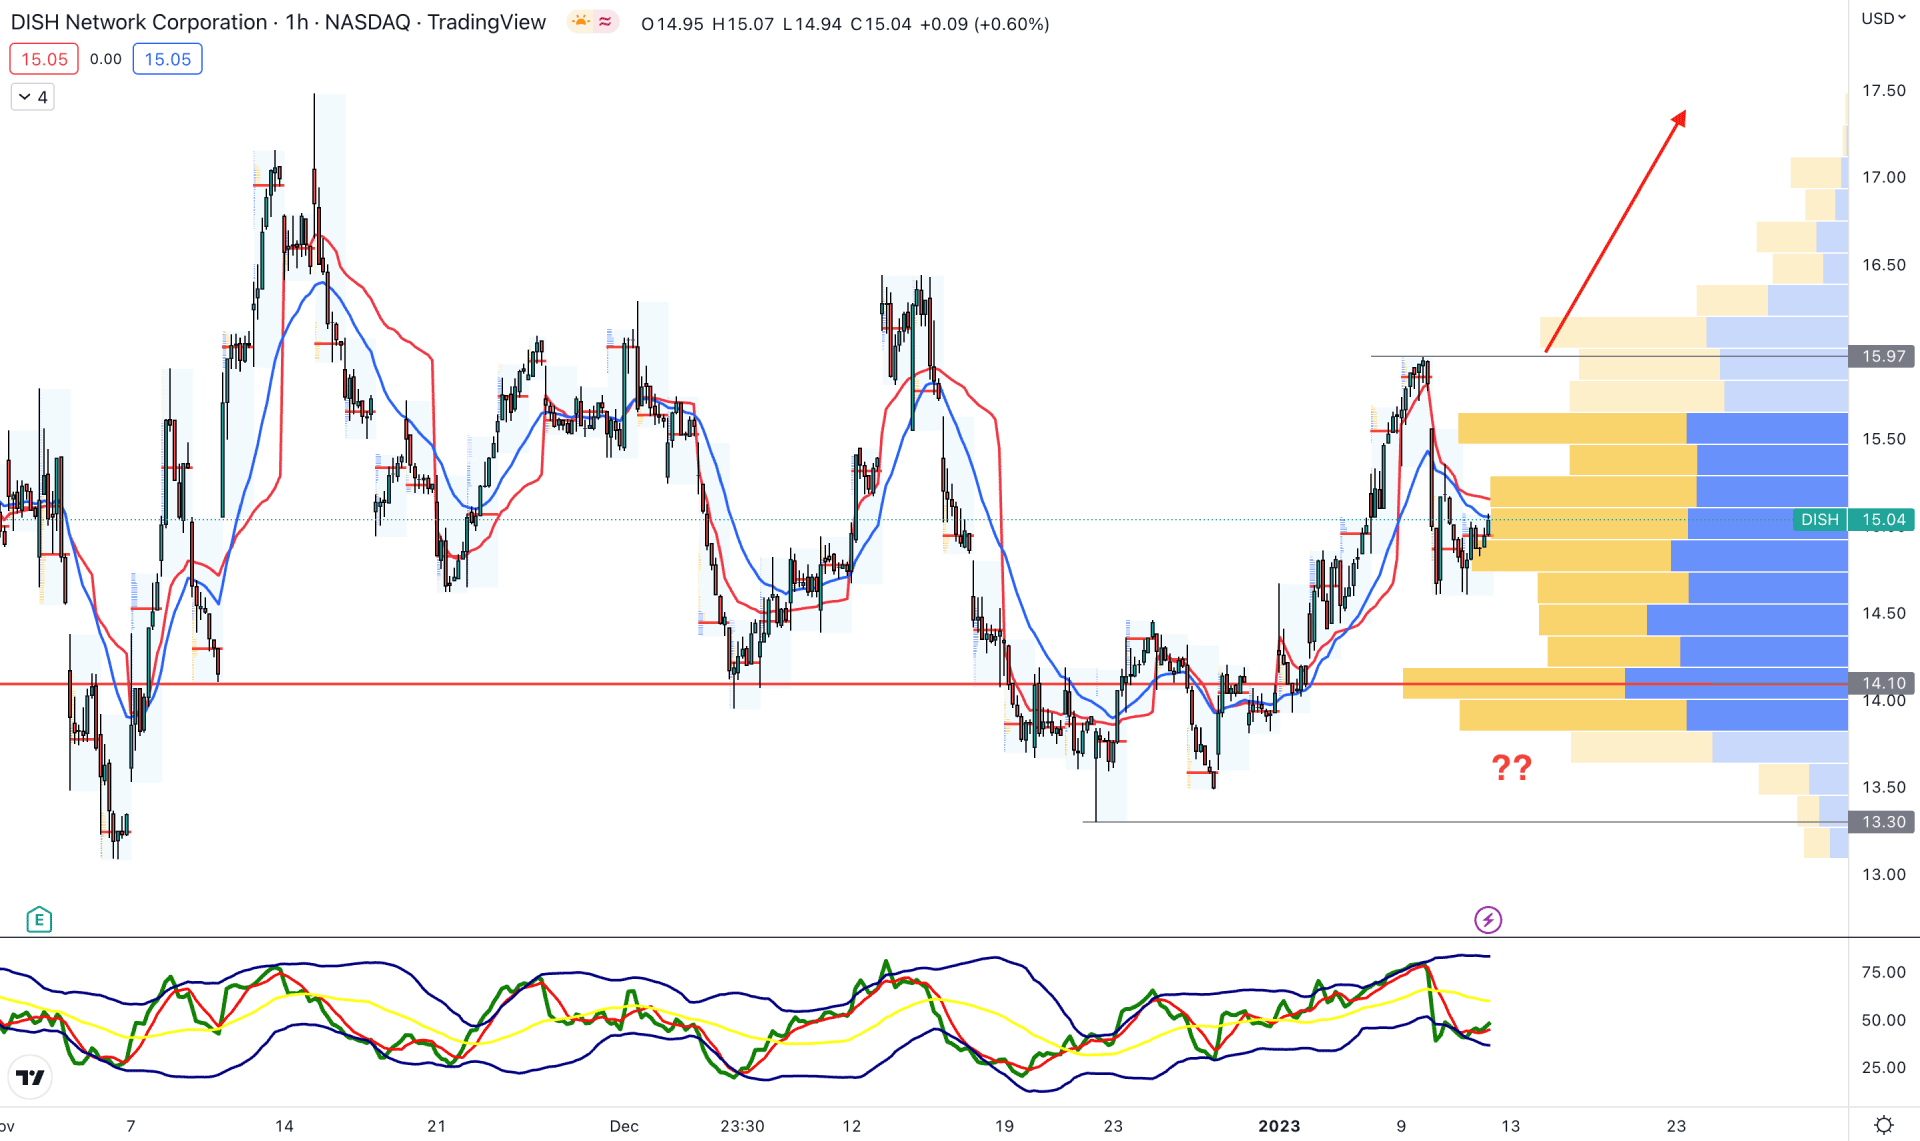Click the earnings 'E' event marker
Screen dimensions: 1920x1141
(39, 919)
